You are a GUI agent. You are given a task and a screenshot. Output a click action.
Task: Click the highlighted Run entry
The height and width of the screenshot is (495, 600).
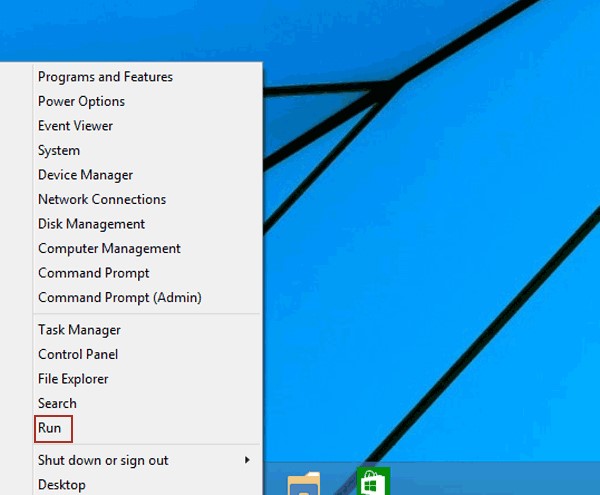click(50, 428)
